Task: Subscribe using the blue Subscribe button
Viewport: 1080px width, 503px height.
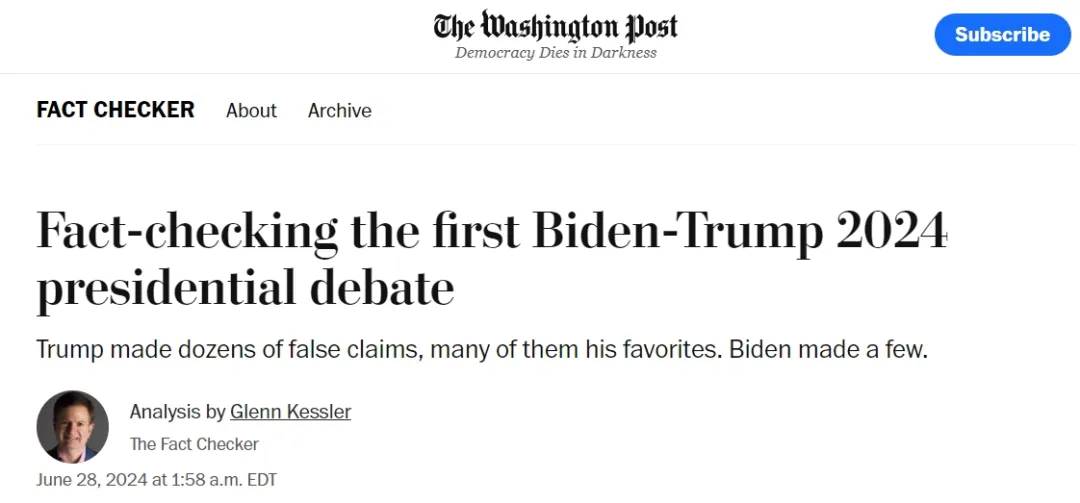Action: tap(1002, 34)
